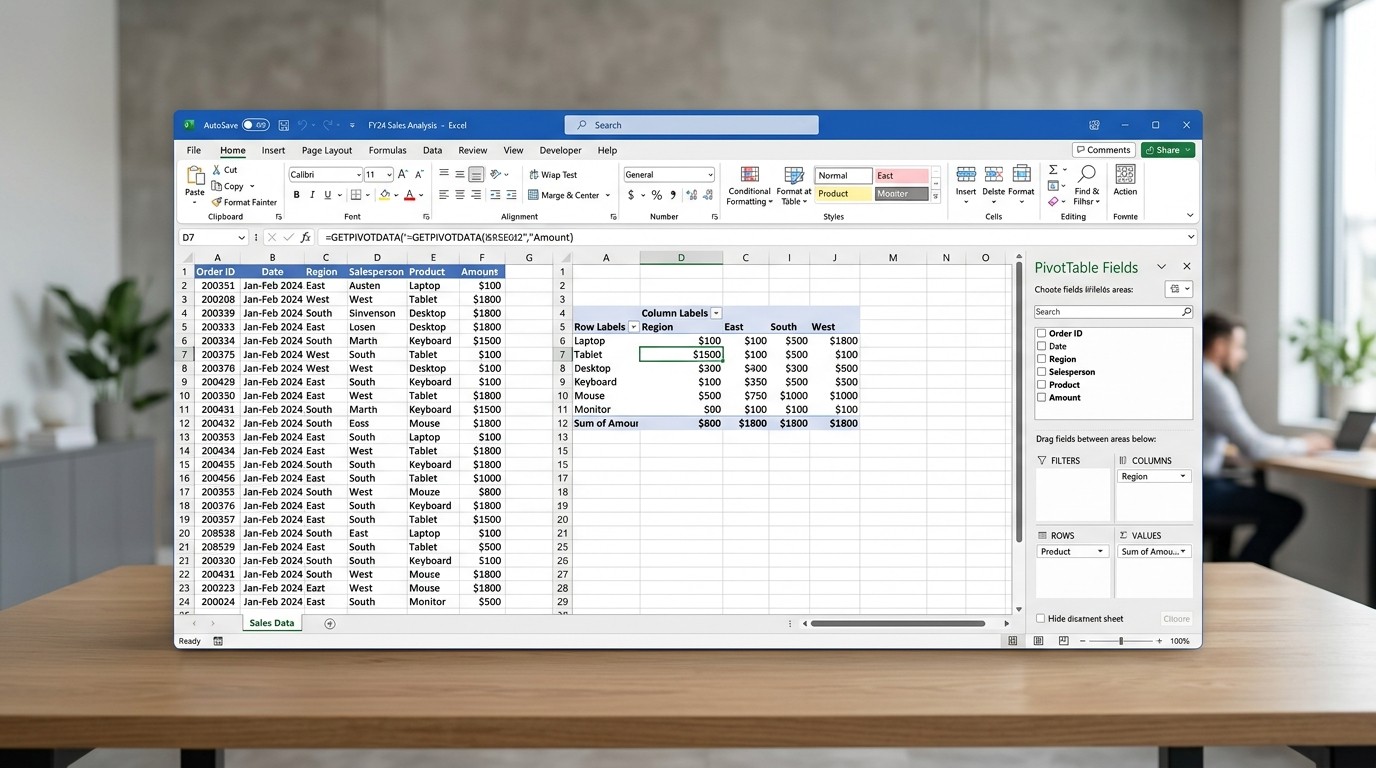1376x768 pixels.
Task: Open Find & Filter tools
Action: (1087, 186)
